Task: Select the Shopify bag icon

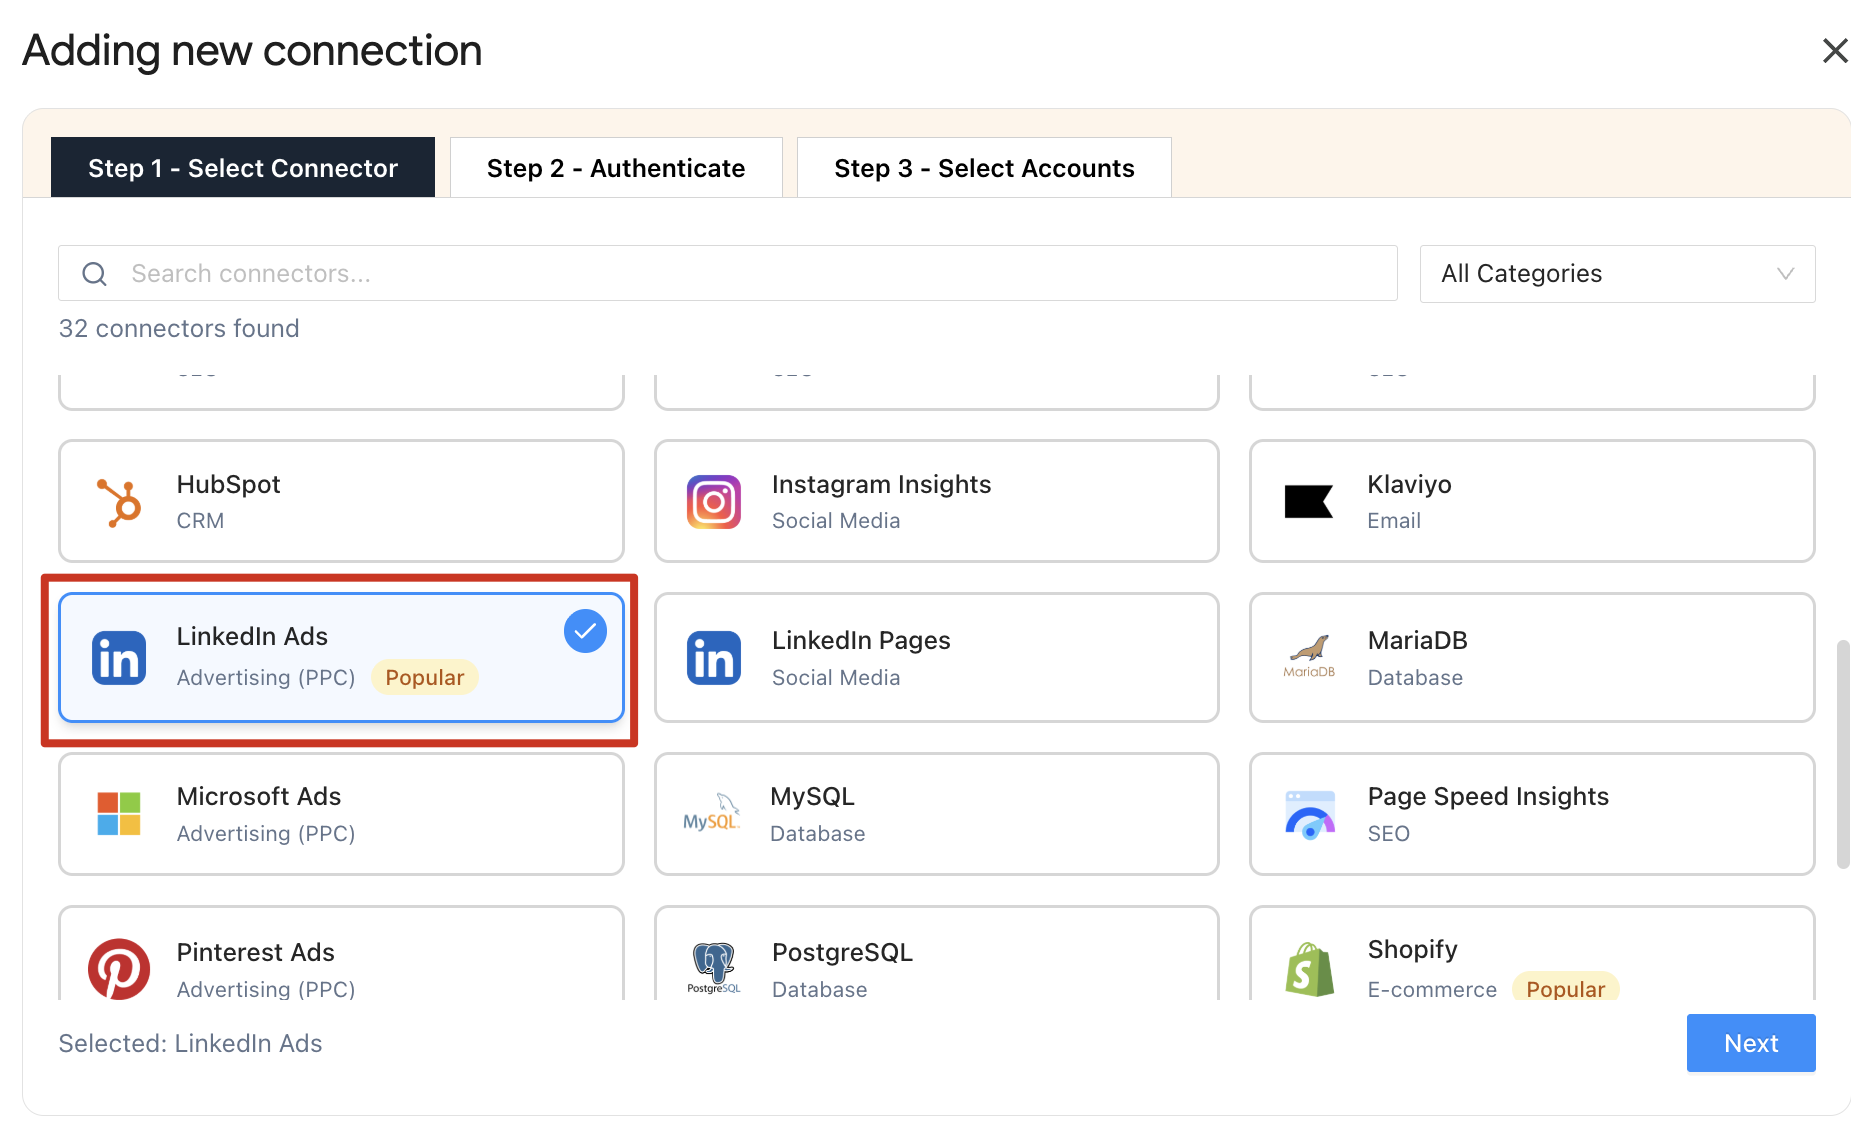Action: tap(1309, 969)
